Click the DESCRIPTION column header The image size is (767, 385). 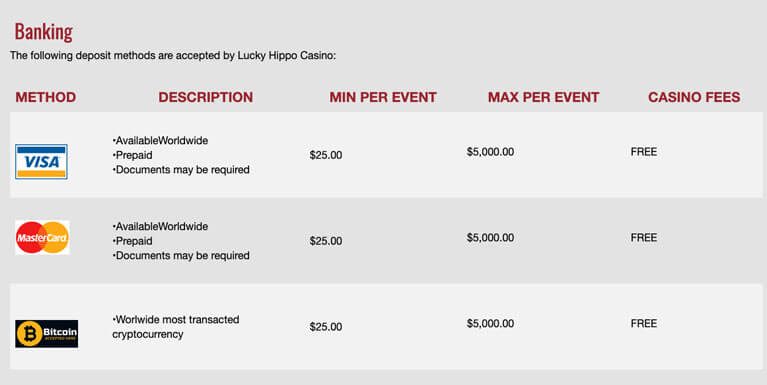[205, 97]
